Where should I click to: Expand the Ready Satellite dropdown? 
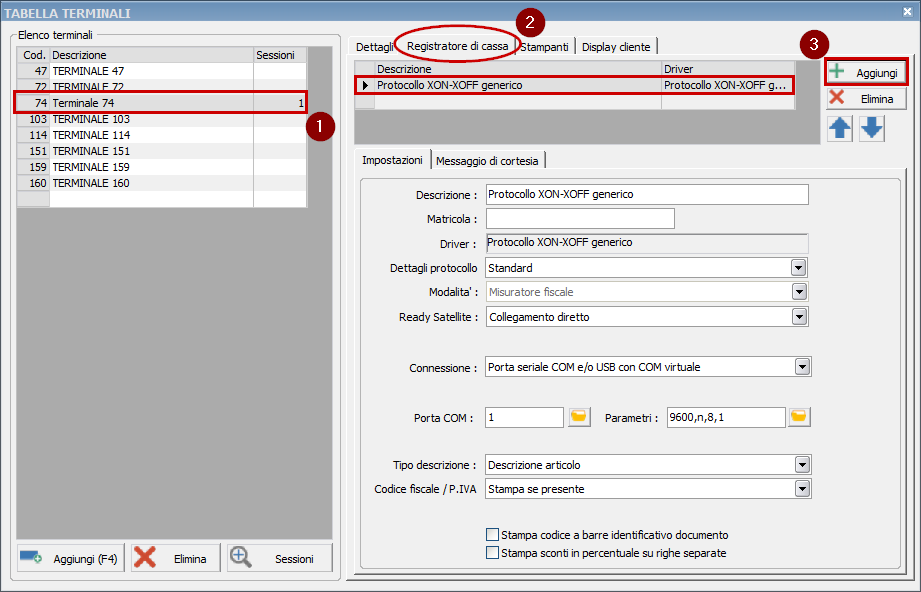click(796, 316)
